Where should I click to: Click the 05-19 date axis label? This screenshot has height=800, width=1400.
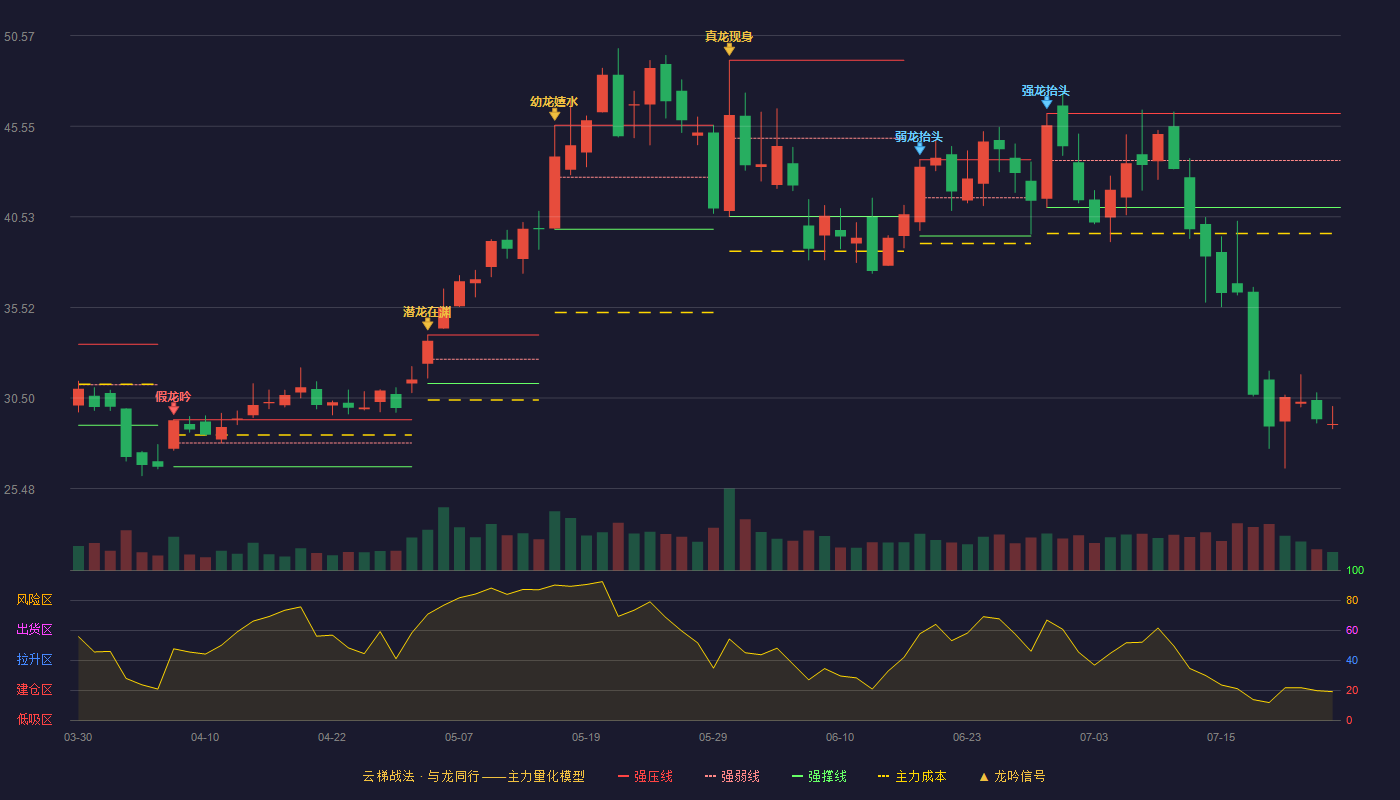pos(586,737)
